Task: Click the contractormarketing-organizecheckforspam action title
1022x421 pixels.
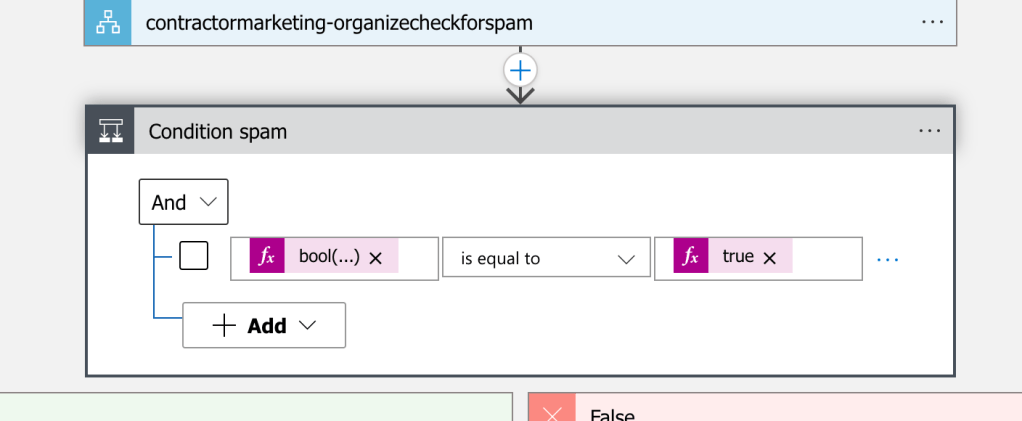Action: 339,23
